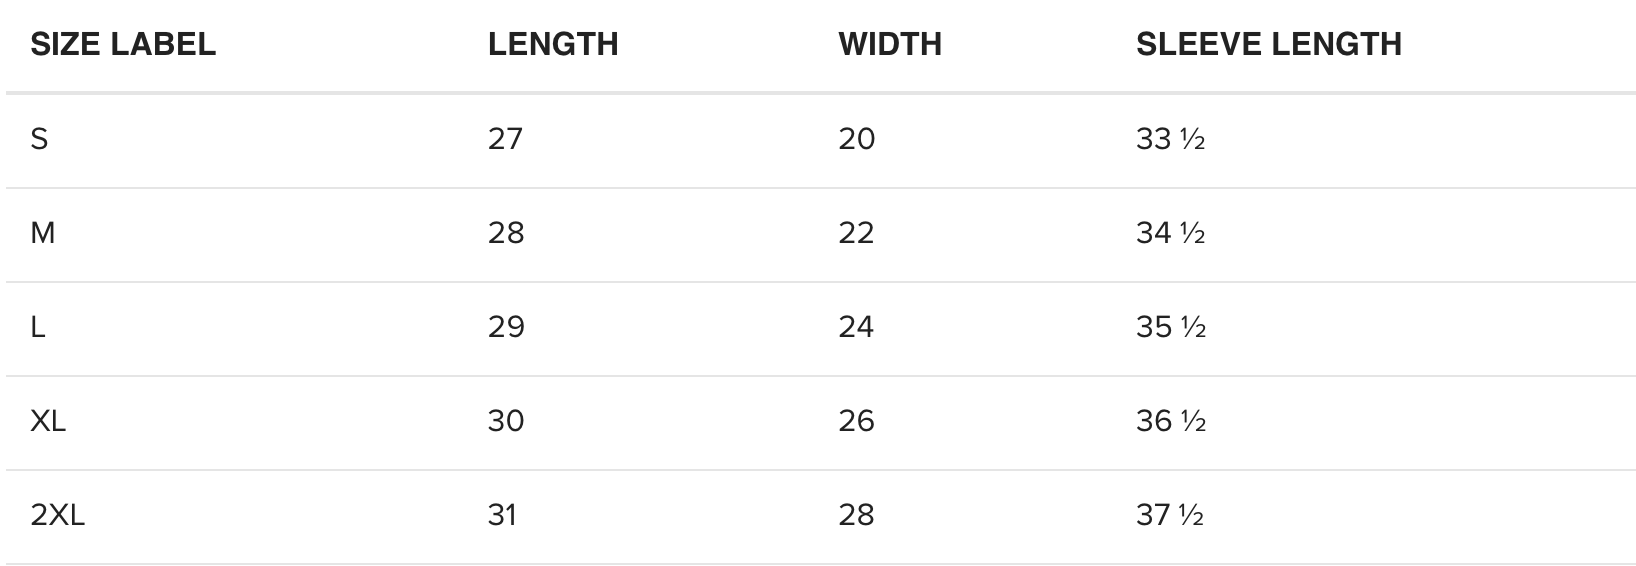Click length value 31 for size 2XL
This screenshot has height=566, width=1636.
point(502,515)
